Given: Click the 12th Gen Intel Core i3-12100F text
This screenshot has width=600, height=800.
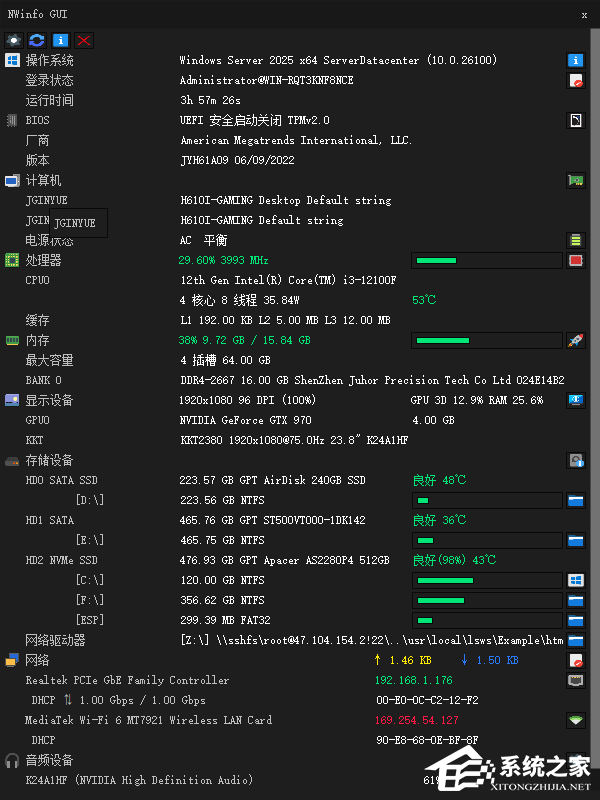Looking at the screenshot, I should tap(288, 280).
